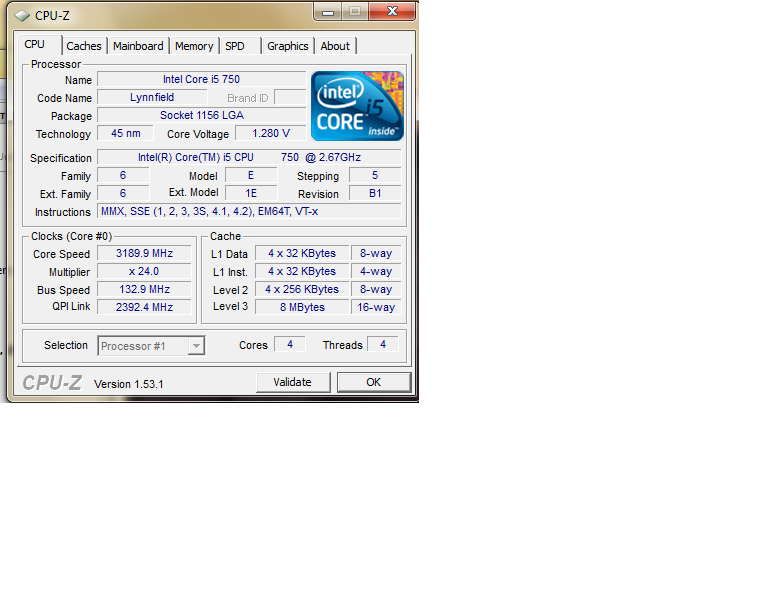Select the CPU tab
Screen dimensions: 768x614
(39, 45)
